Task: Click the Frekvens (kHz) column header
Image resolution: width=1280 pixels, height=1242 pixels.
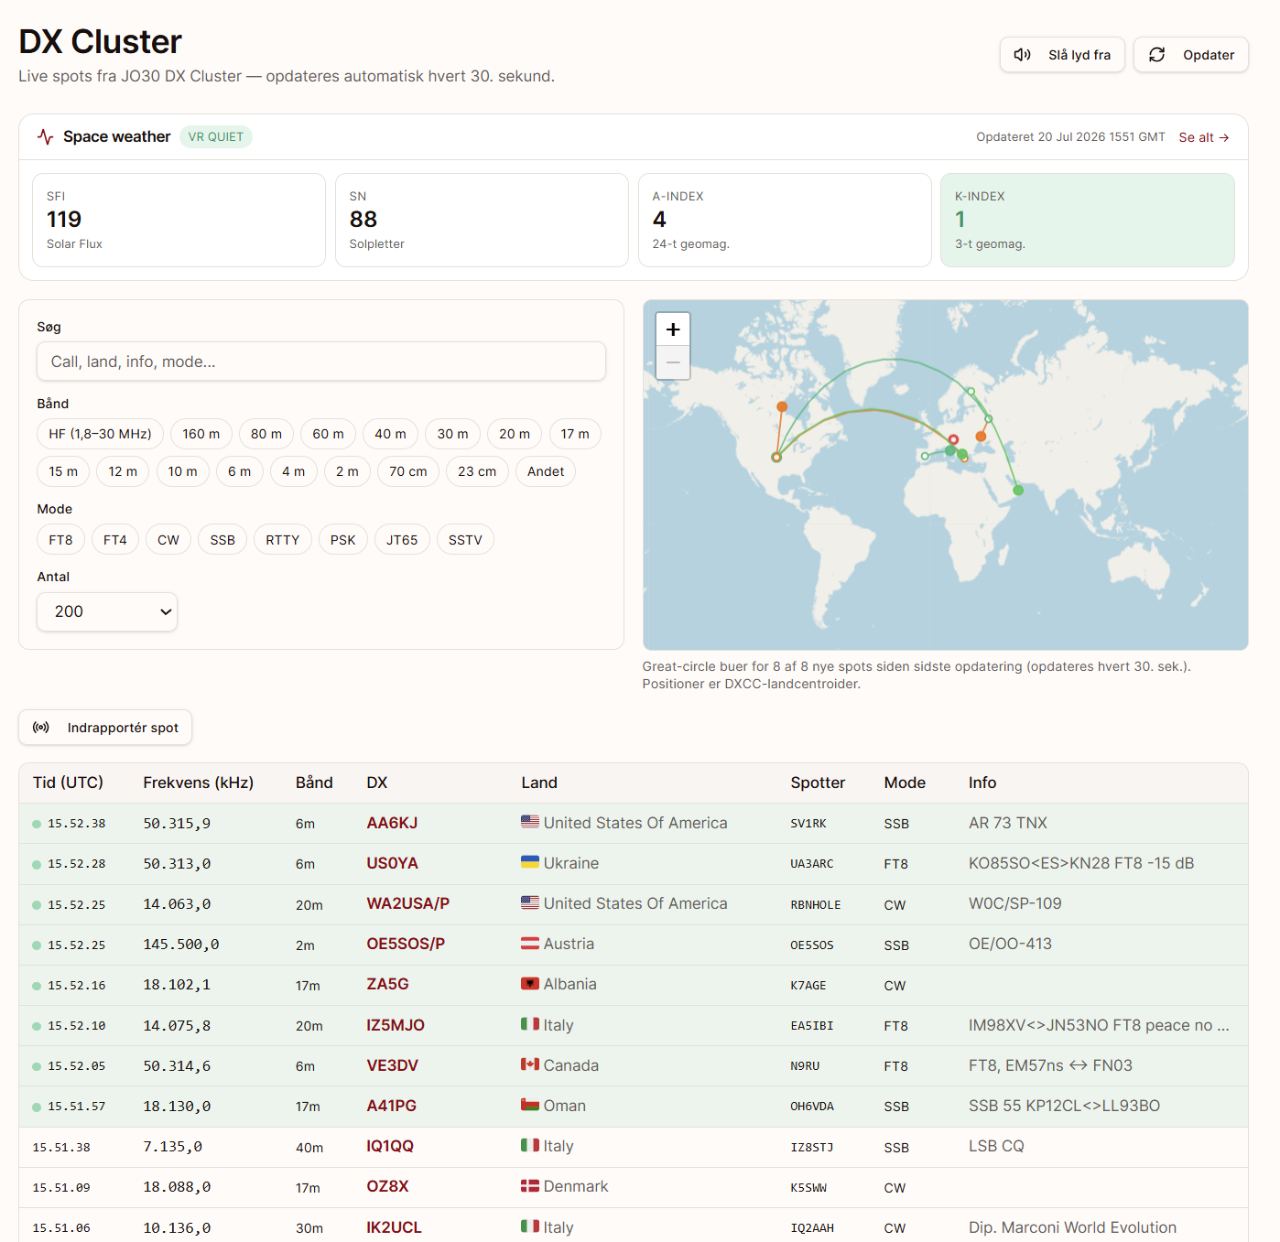Action: [x=198, y=783]
